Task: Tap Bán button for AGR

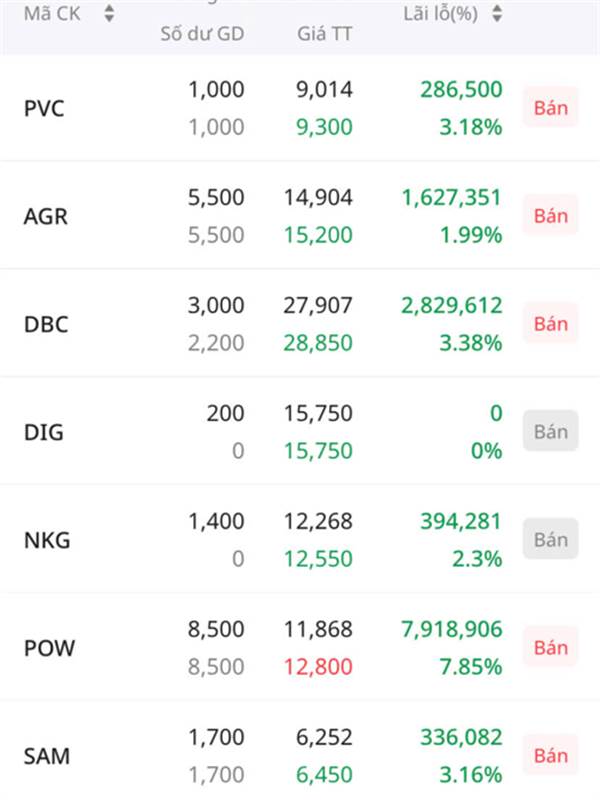Action: pyautogui.click(x=551, y=216)
